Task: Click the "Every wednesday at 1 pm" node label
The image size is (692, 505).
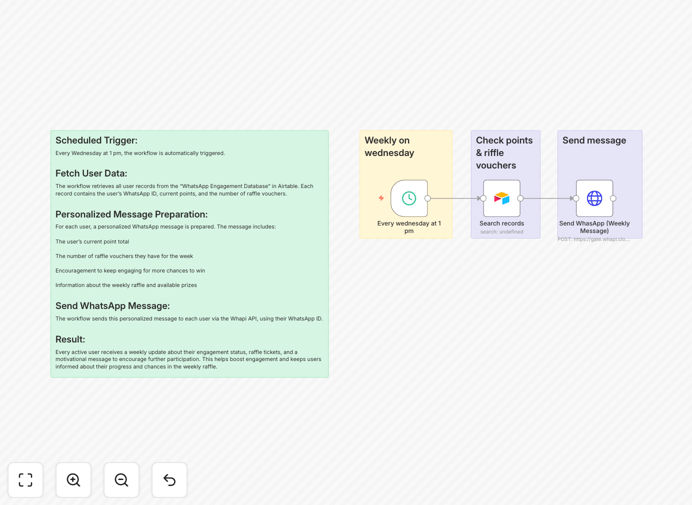Action: pos(409,227)
